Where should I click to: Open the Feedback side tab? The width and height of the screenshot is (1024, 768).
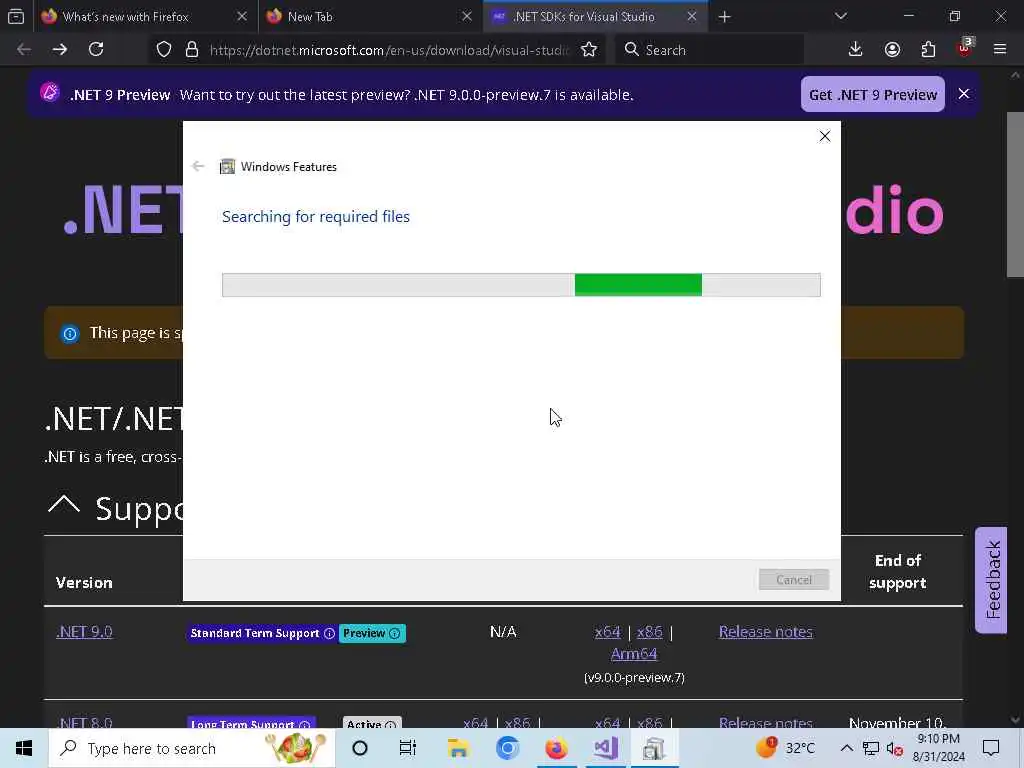pos(991,580)
